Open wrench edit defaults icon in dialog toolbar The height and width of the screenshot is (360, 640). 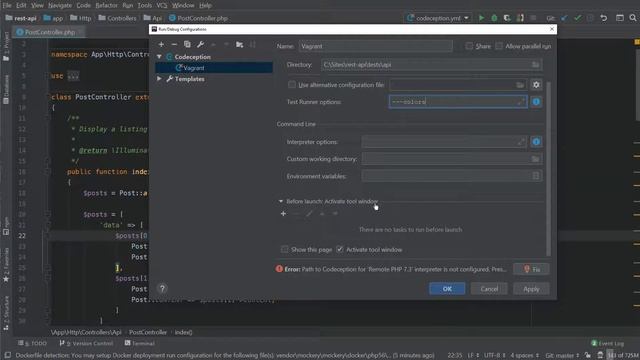point(200,44)
